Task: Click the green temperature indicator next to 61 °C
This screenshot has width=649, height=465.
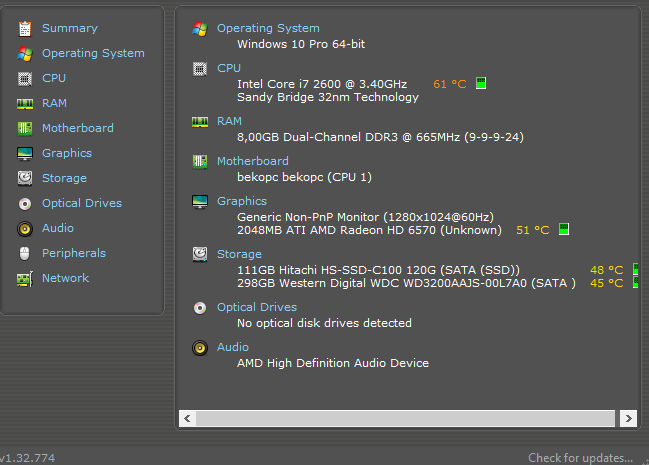Action: click(481, 83)
